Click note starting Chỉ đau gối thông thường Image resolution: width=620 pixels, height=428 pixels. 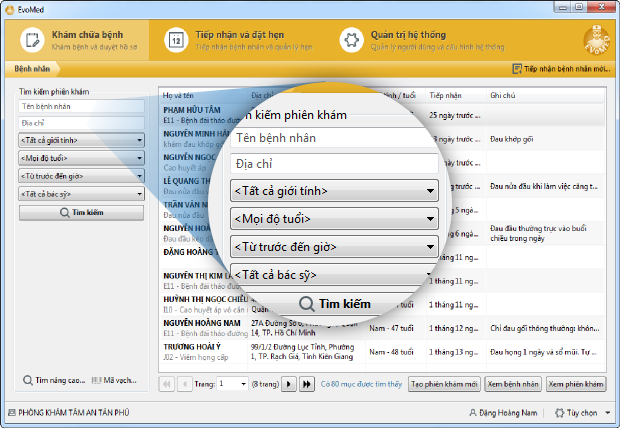click(545, 328)
